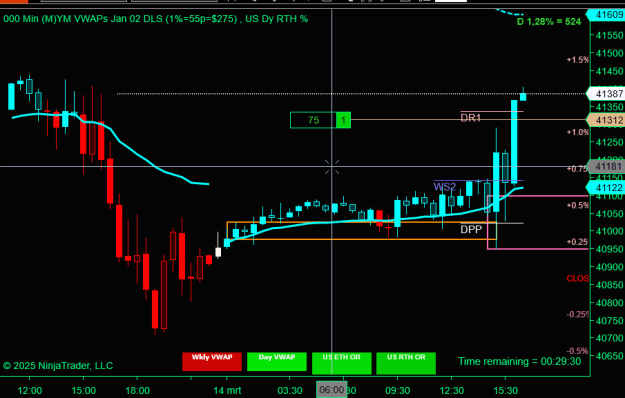Click the 41387 current price marker
The image size is (625, 398).
tap(606, 94)
